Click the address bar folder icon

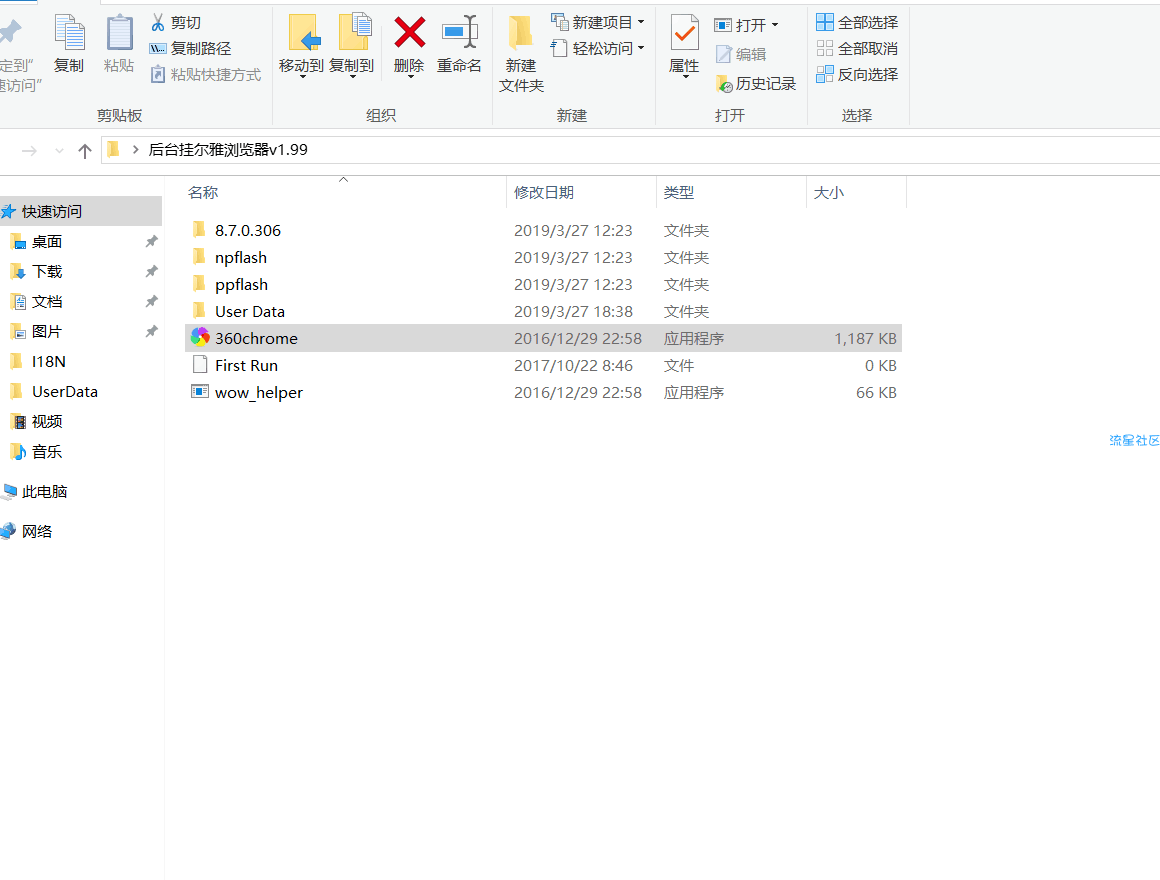click(x=113, y=149)
